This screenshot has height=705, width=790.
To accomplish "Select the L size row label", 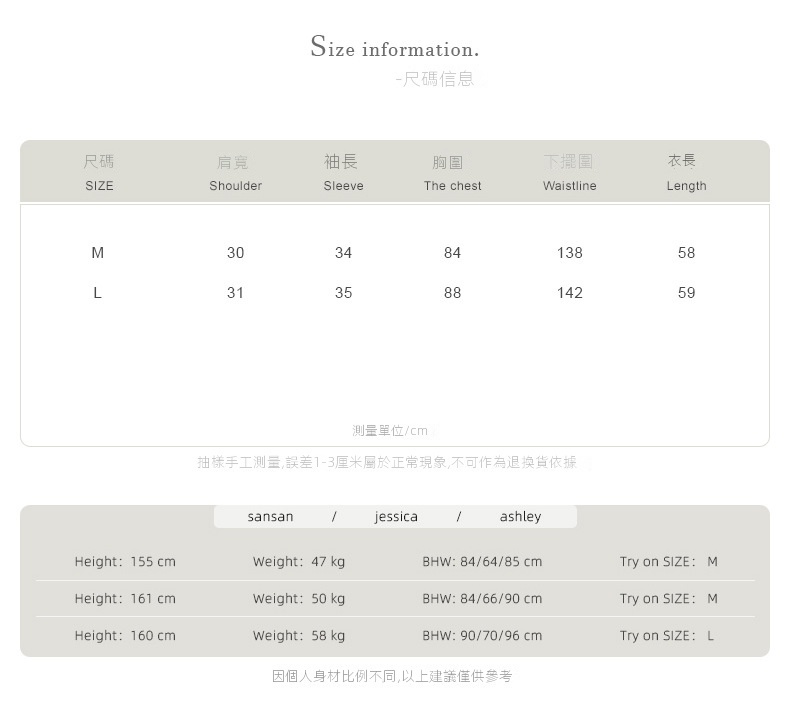I will click(x=97, y=293).
